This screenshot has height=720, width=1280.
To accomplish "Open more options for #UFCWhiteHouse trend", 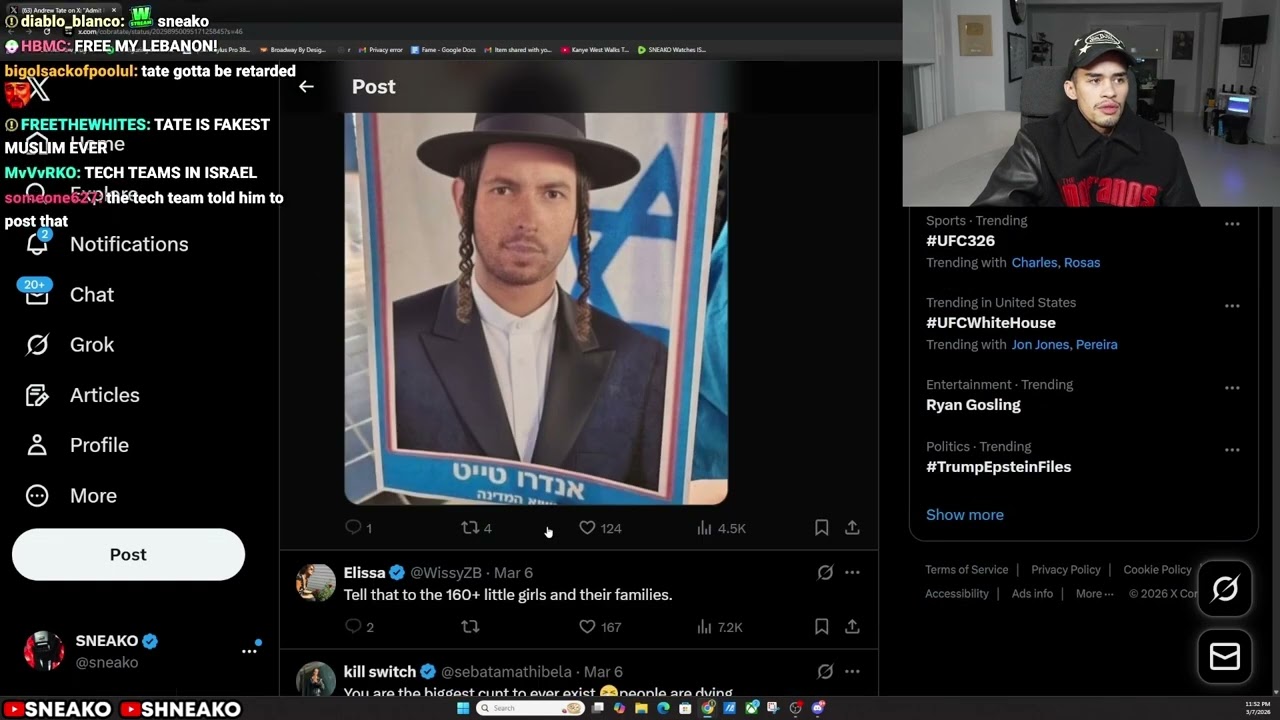I will coord(1232,306).
